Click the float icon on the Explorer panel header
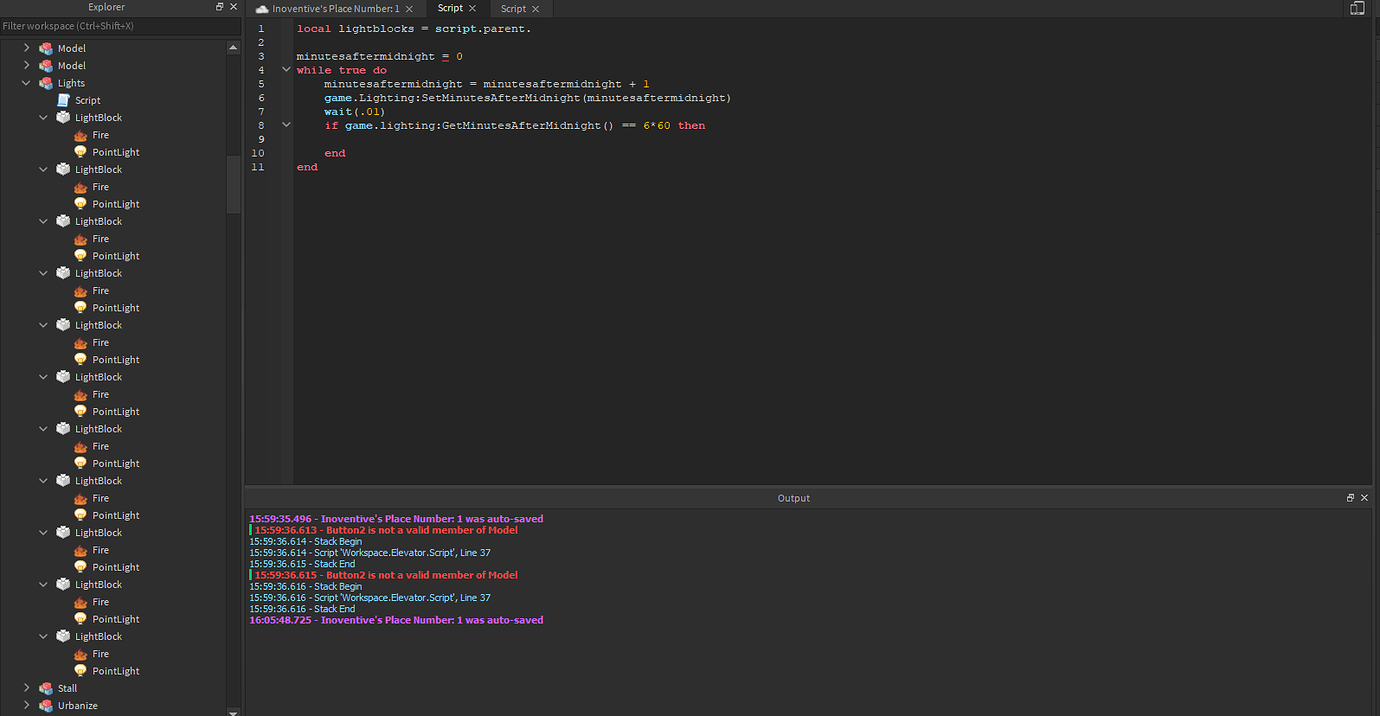The height and width of the screenshot is (716, 1380). [x=218, y=7]
